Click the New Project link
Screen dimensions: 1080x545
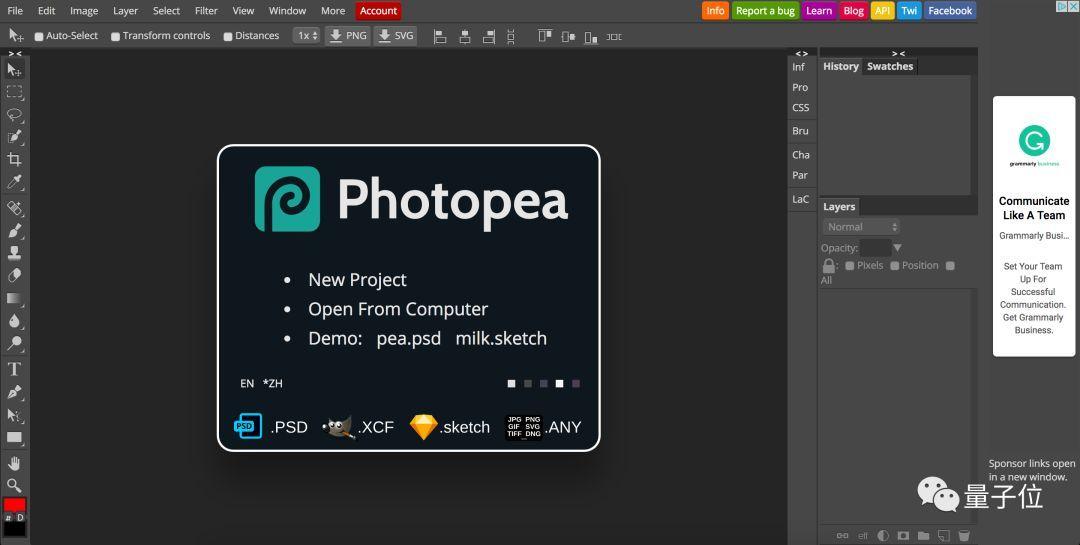click(357, 280)
